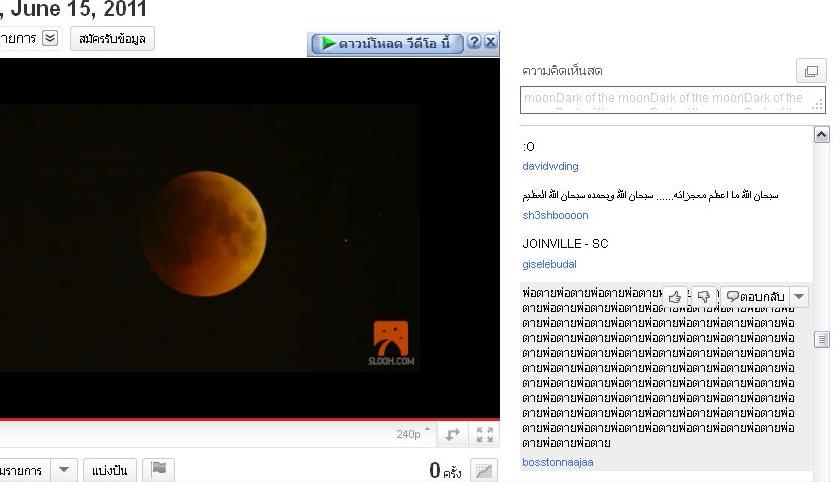This screenshot has height=482, width=833.
Task: Click the subscribe (สมัครรับข้อมูล) button
Action: pyautogui.click(x=112, y=39)
